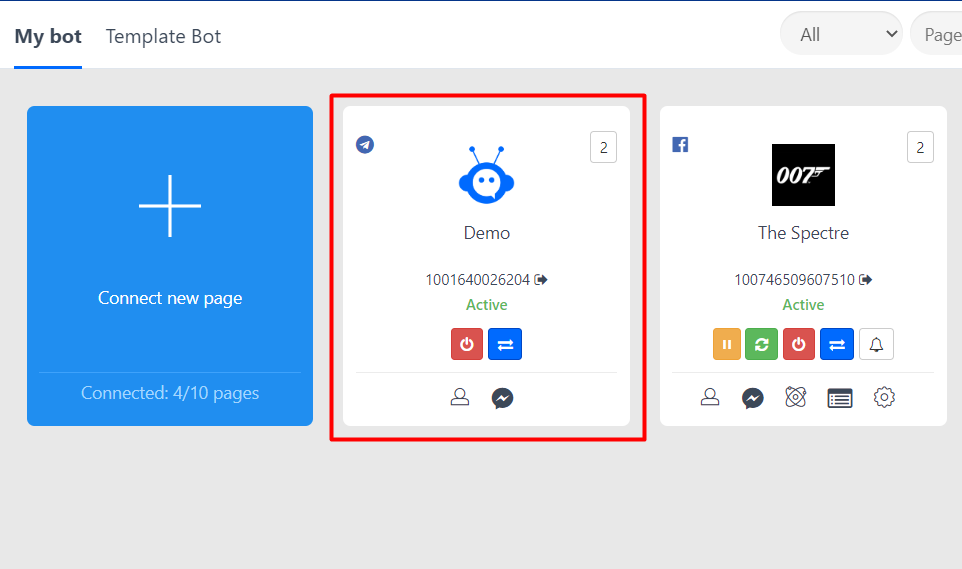Turn off the Demo bot with the power button
This screenshot has height=569, width=962.
467,344
